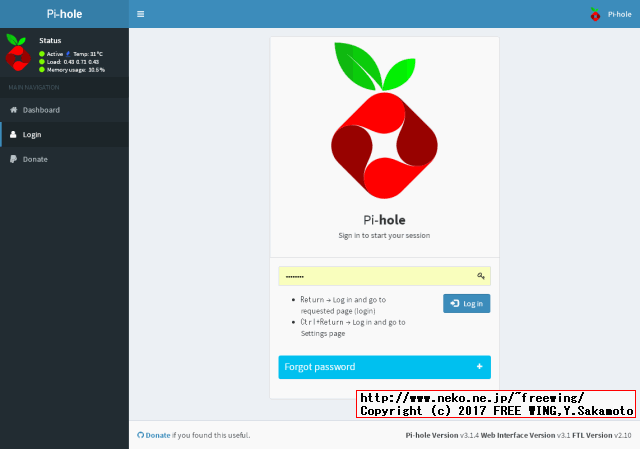The height and width of the screenshot is (449, 640).
Task: Click the Log in button
Action: tap(467, 304)
